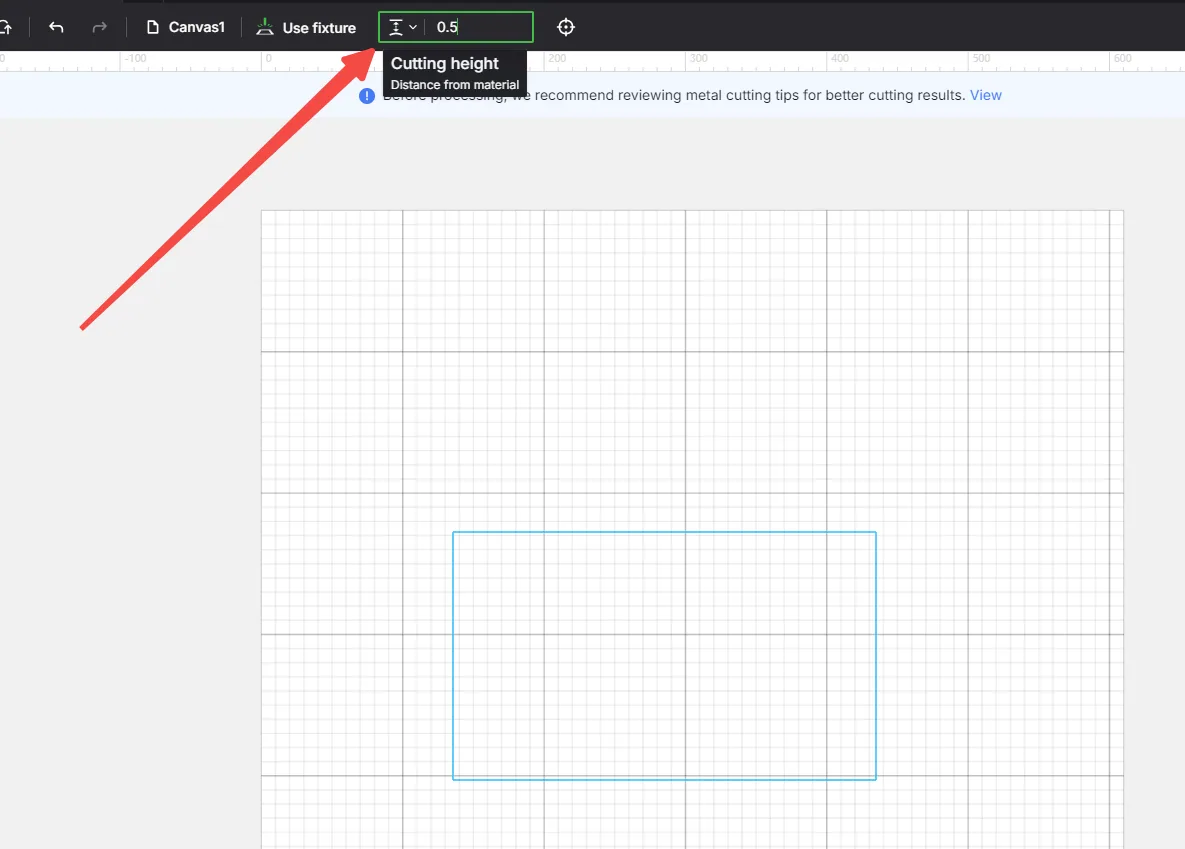Open the Canvas1 canvas name
This screenshot has width=1185, height=849.
coord(196,27)
